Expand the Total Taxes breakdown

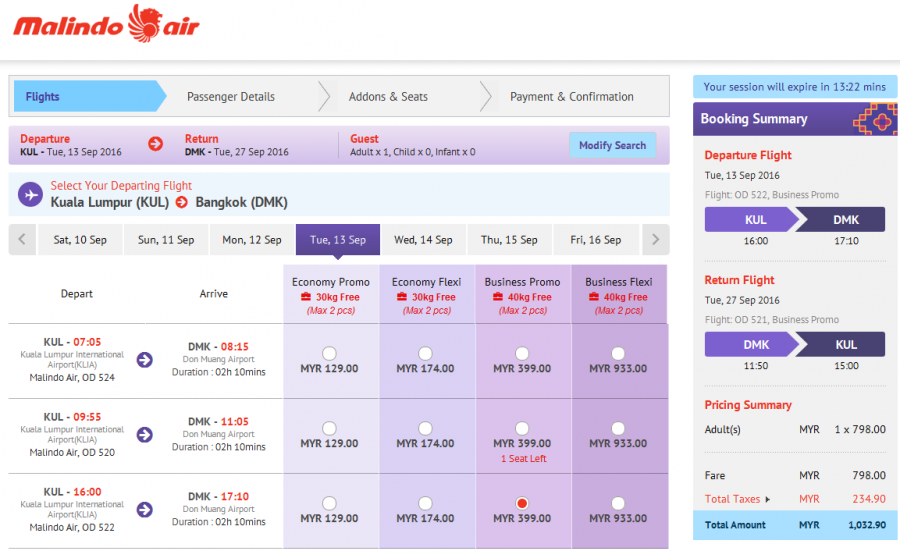[768, 499]
